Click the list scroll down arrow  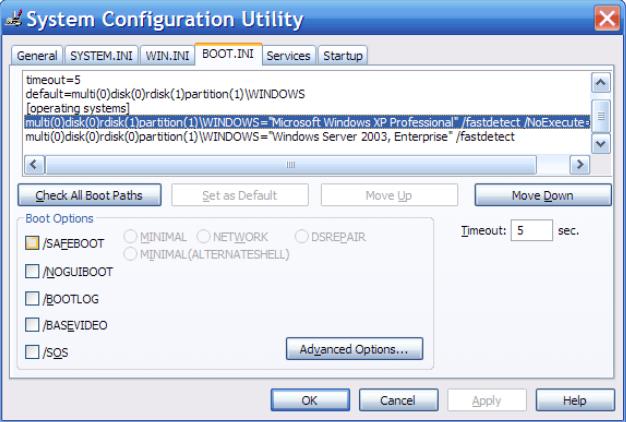point(600,143)
